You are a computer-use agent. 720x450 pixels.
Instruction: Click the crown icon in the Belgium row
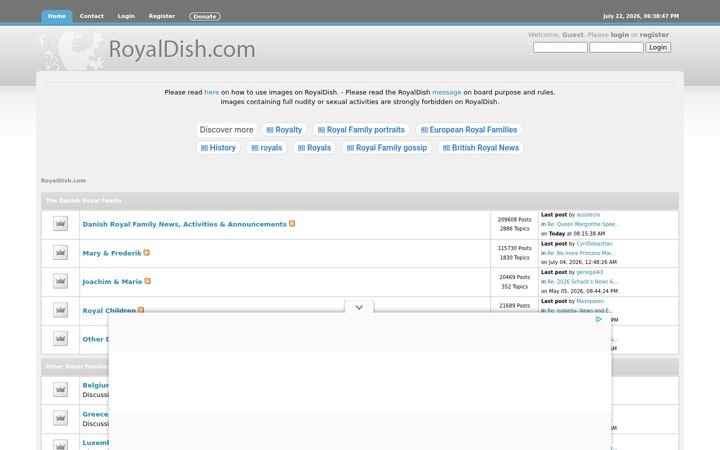pyautogui.click(x=60, y=389)
